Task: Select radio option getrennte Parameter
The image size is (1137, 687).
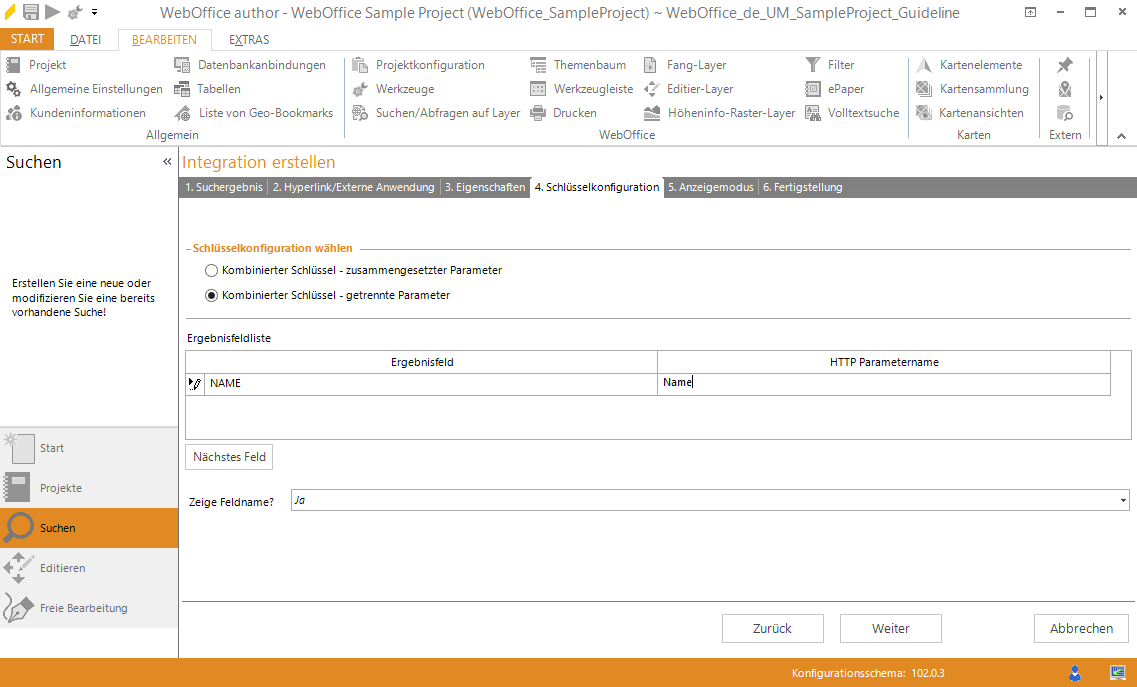Action: point(211,295)
